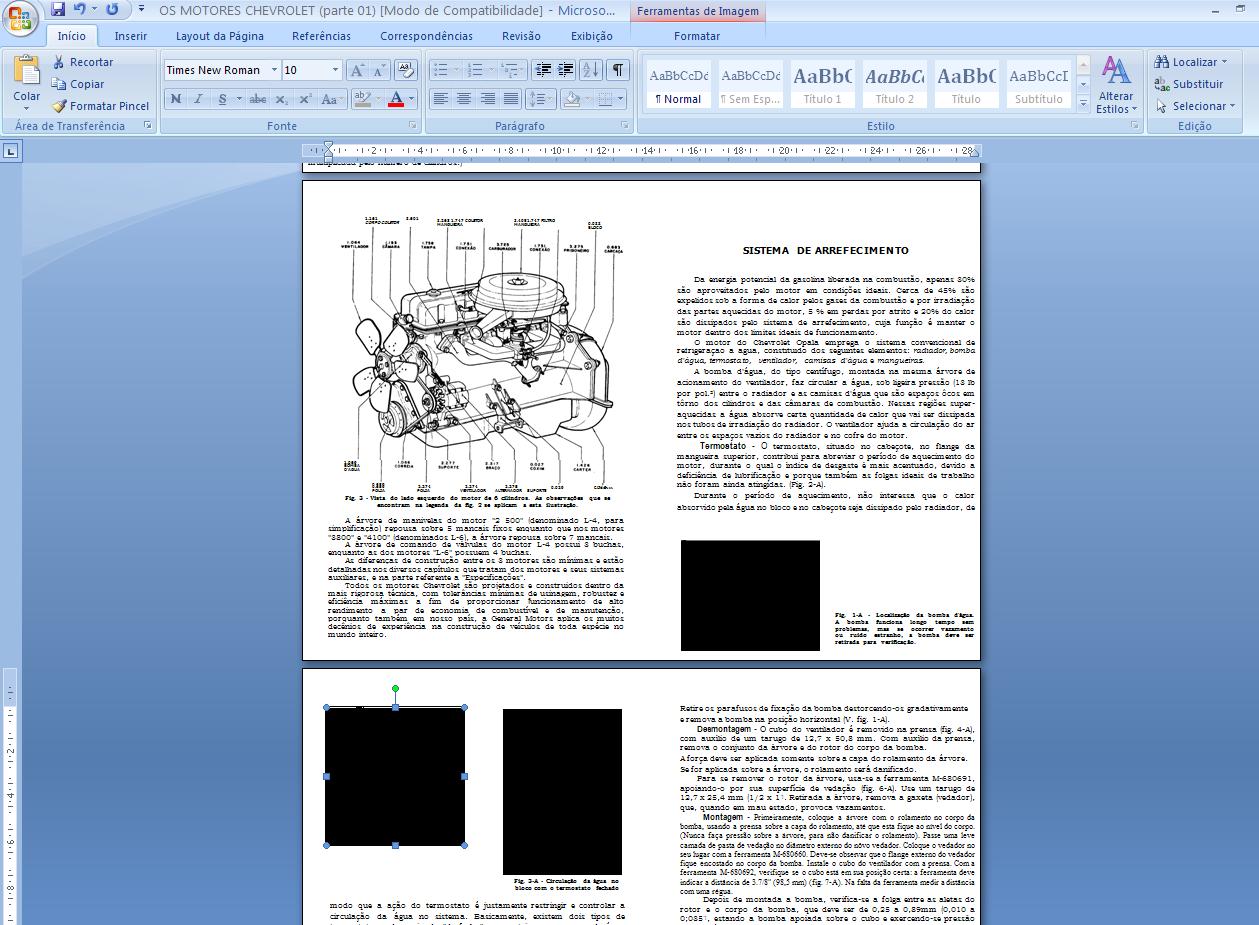Screen dimensions: 1259x925
Task: Open the Parágrafo dialog launcher
Action: point(625,126)
